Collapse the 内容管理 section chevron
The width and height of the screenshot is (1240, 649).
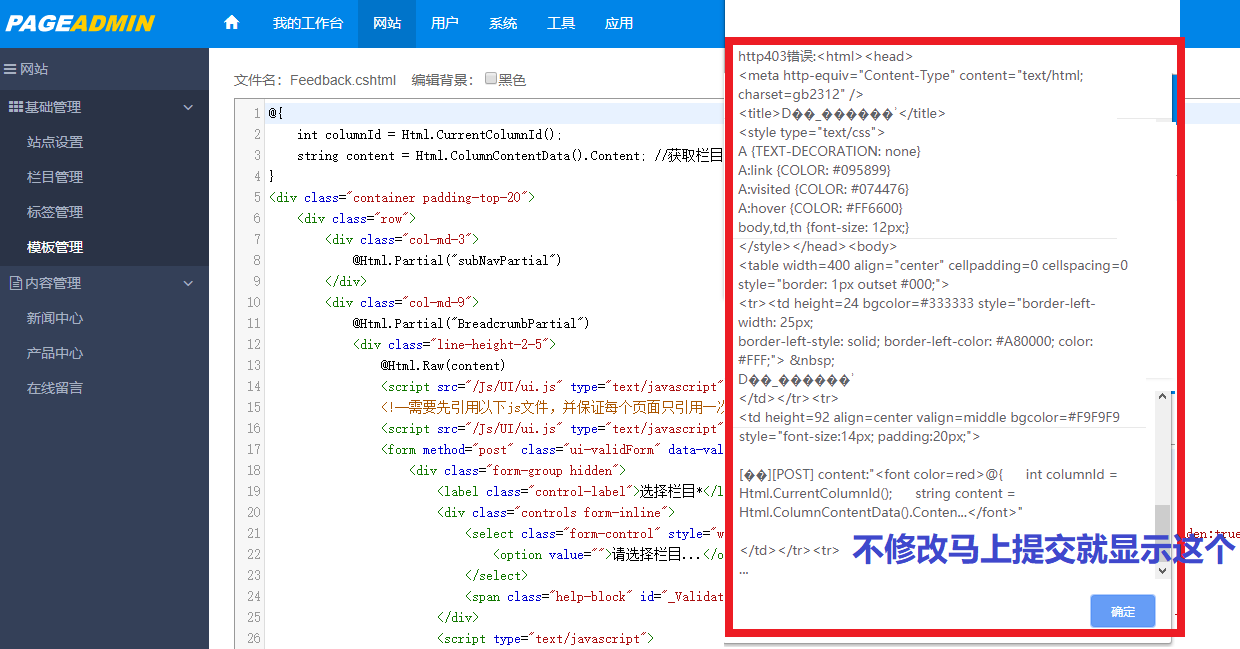188,283
